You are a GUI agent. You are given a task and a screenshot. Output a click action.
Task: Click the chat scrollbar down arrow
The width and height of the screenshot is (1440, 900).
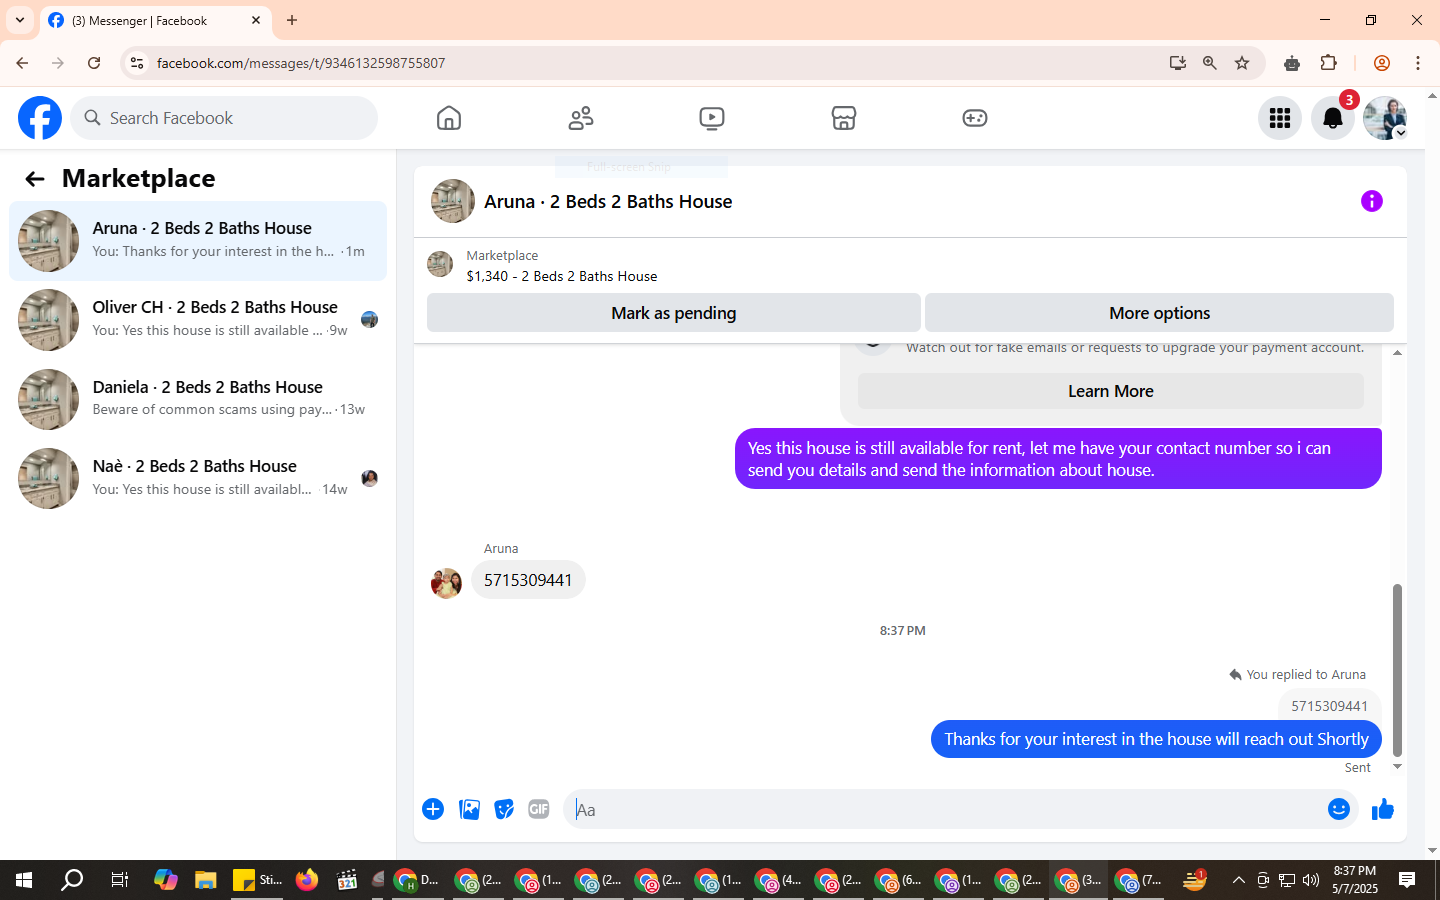1397,767
